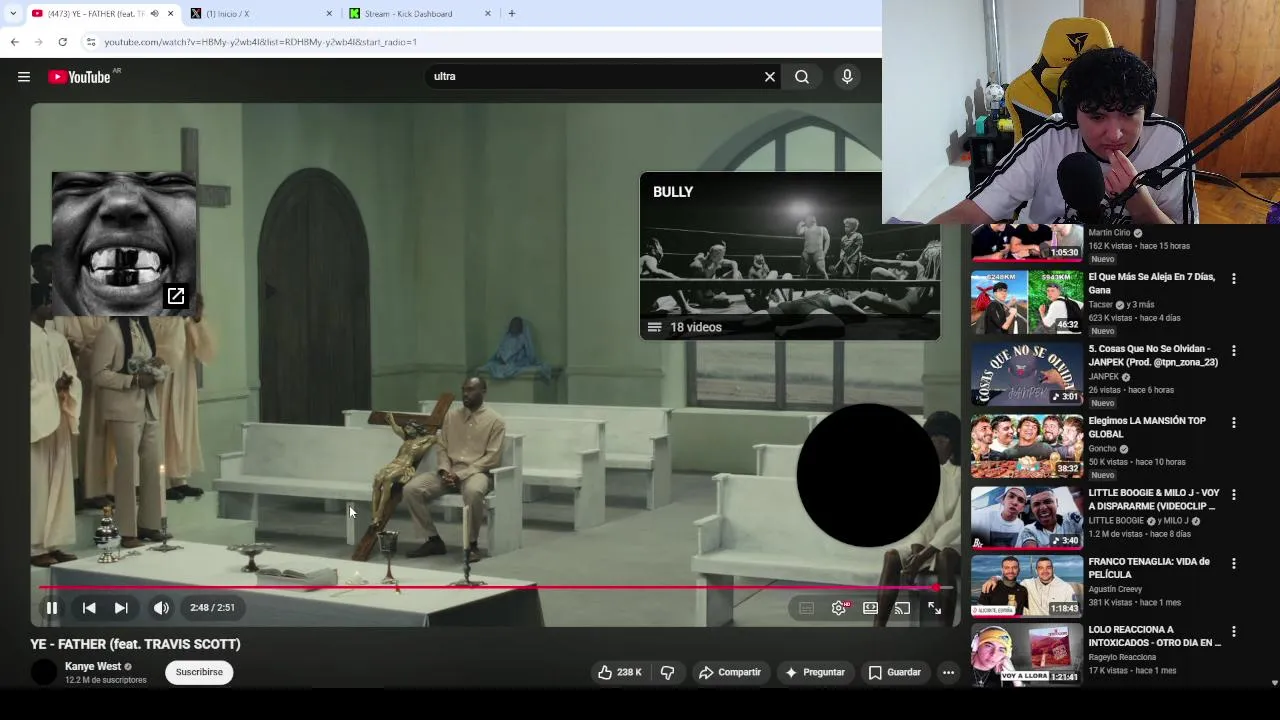The image size is (1280, 720).
Task: Open options for 'Cosas Que No Se Olvidan'
Action: [x=1234, y=351]
